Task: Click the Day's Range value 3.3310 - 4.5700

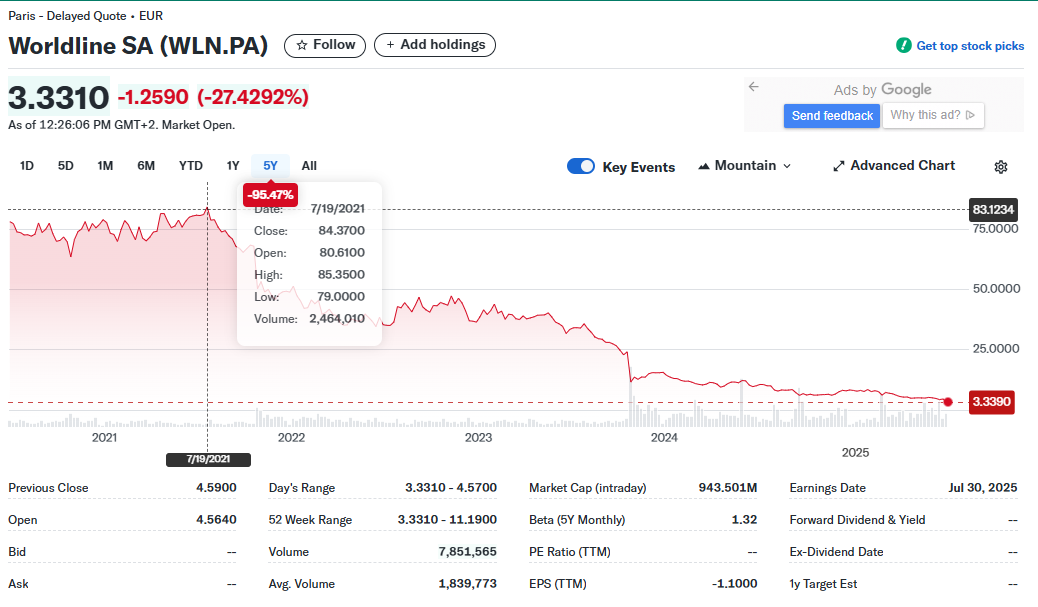Action: click(x=451, y=488)
